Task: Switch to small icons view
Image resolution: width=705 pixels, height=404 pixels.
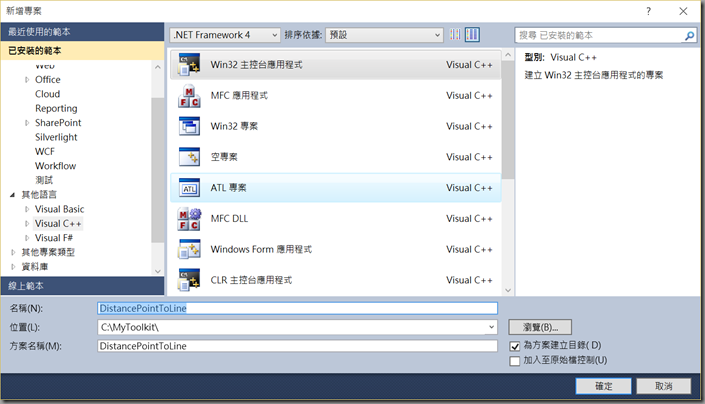Action: point(455,35)
